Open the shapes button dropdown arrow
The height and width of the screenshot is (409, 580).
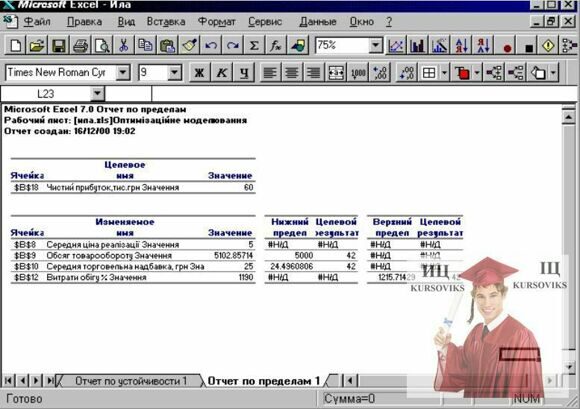(553, 72)
